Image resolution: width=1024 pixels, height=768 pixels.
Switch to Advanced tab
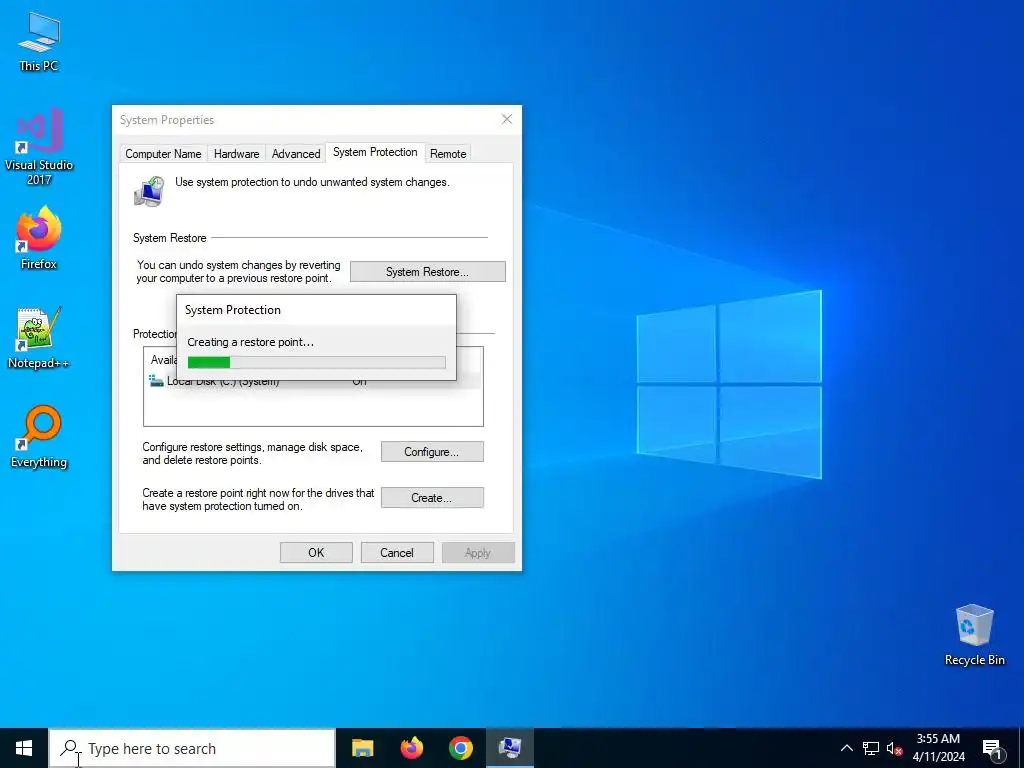coord(296,153)
